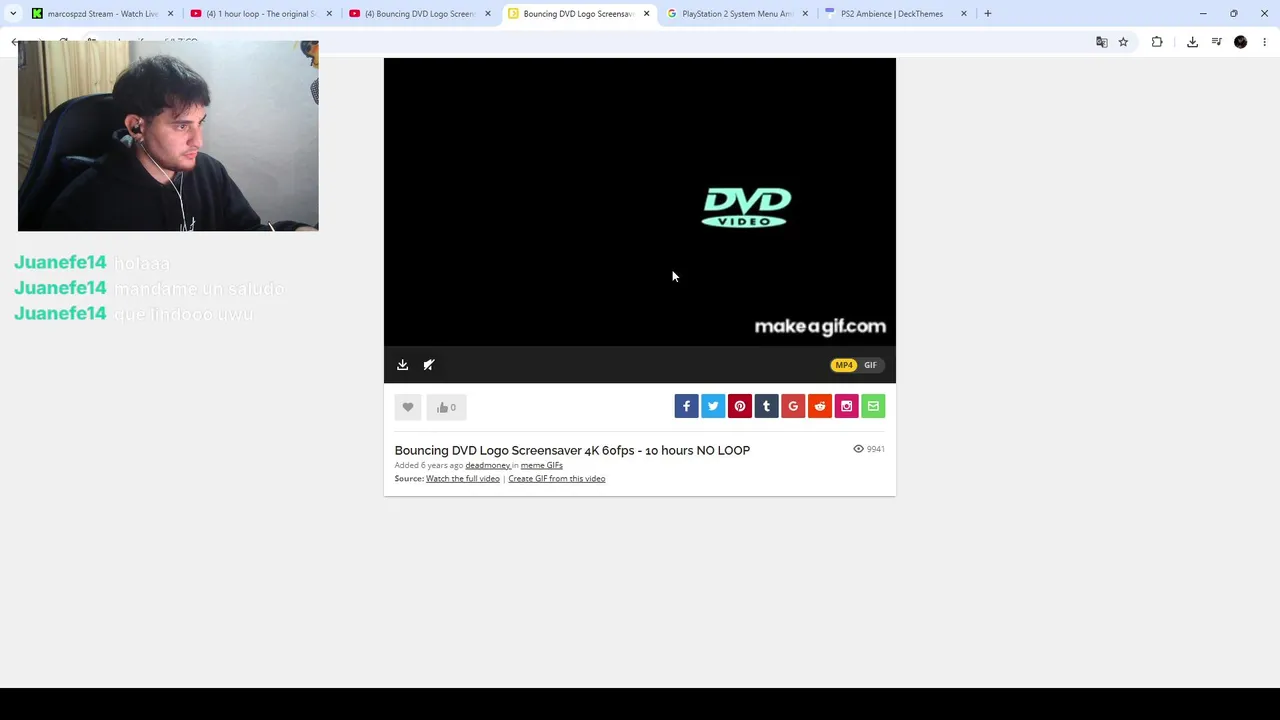
Task: Close the PlayStation 2 System Menu tab
Action: click(x=805, y=14)
